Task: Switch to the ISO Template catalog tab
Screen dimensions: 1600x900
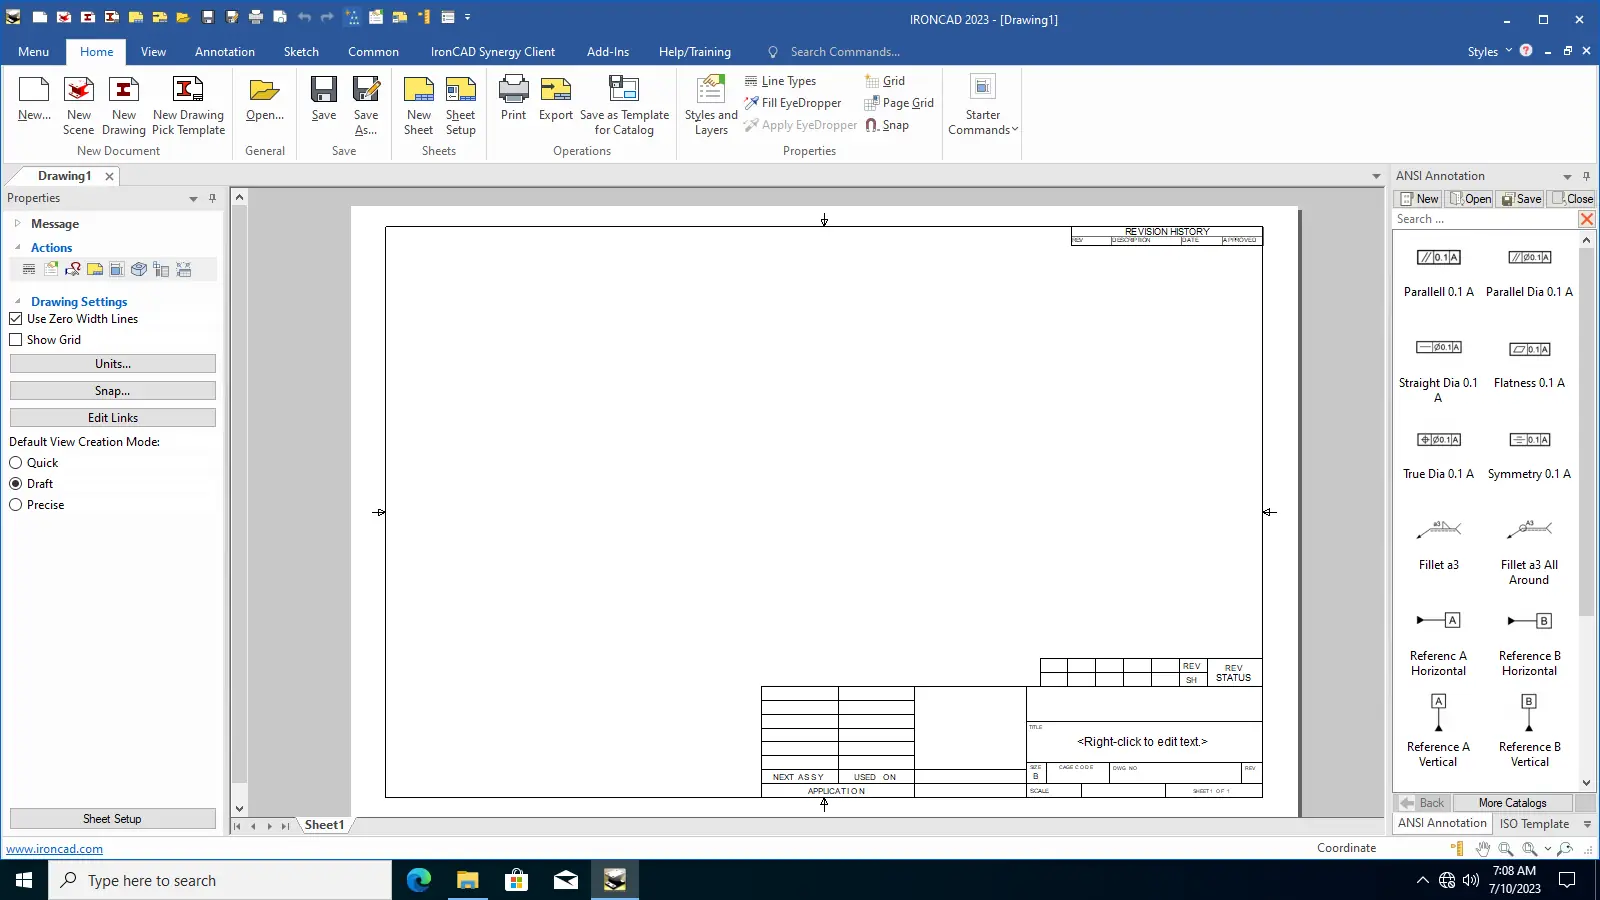Action: (1534, 824)
